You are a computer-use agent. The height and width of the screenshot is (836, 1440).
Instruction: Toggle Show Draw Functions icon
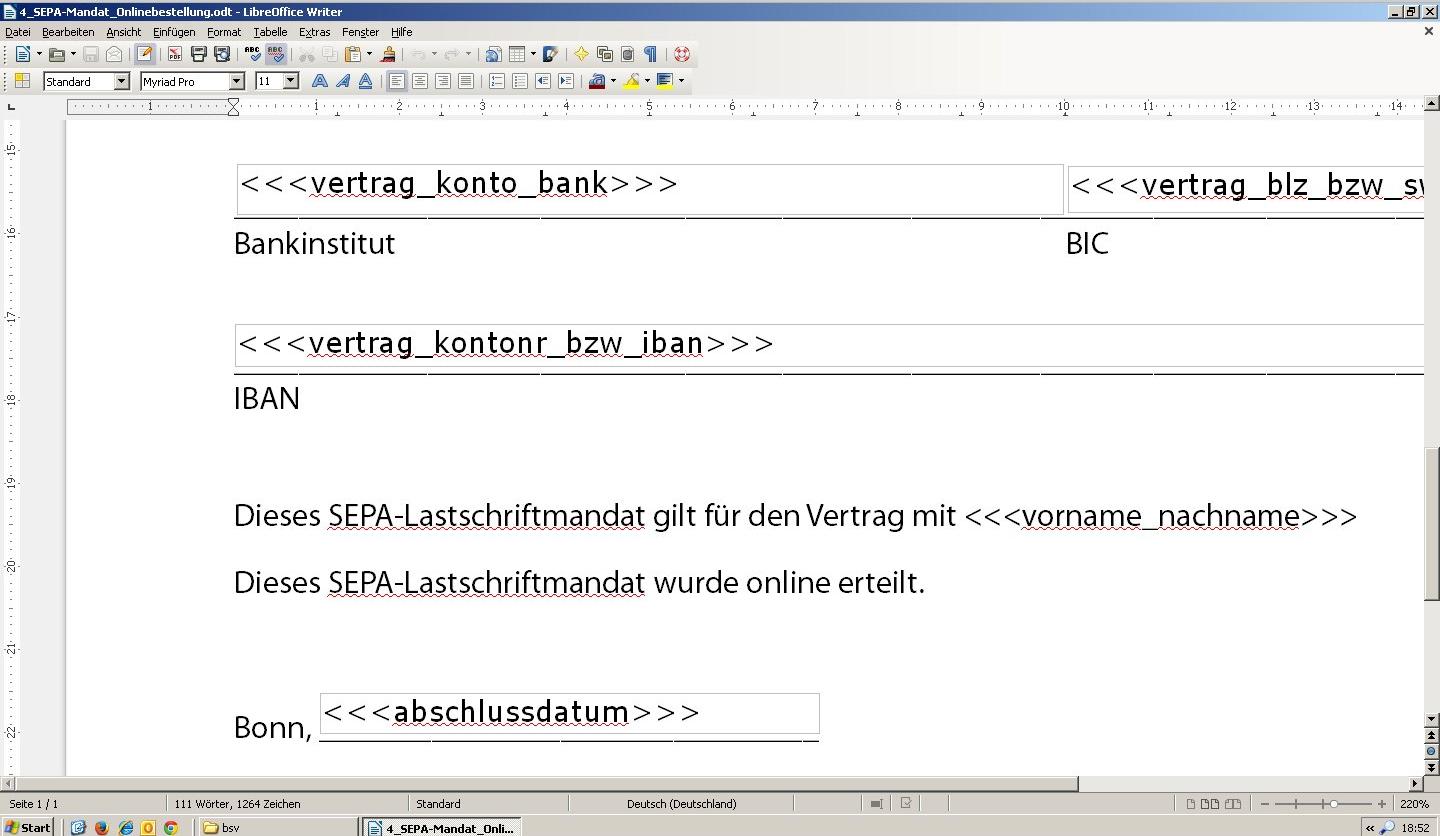[x=550, y=54]
